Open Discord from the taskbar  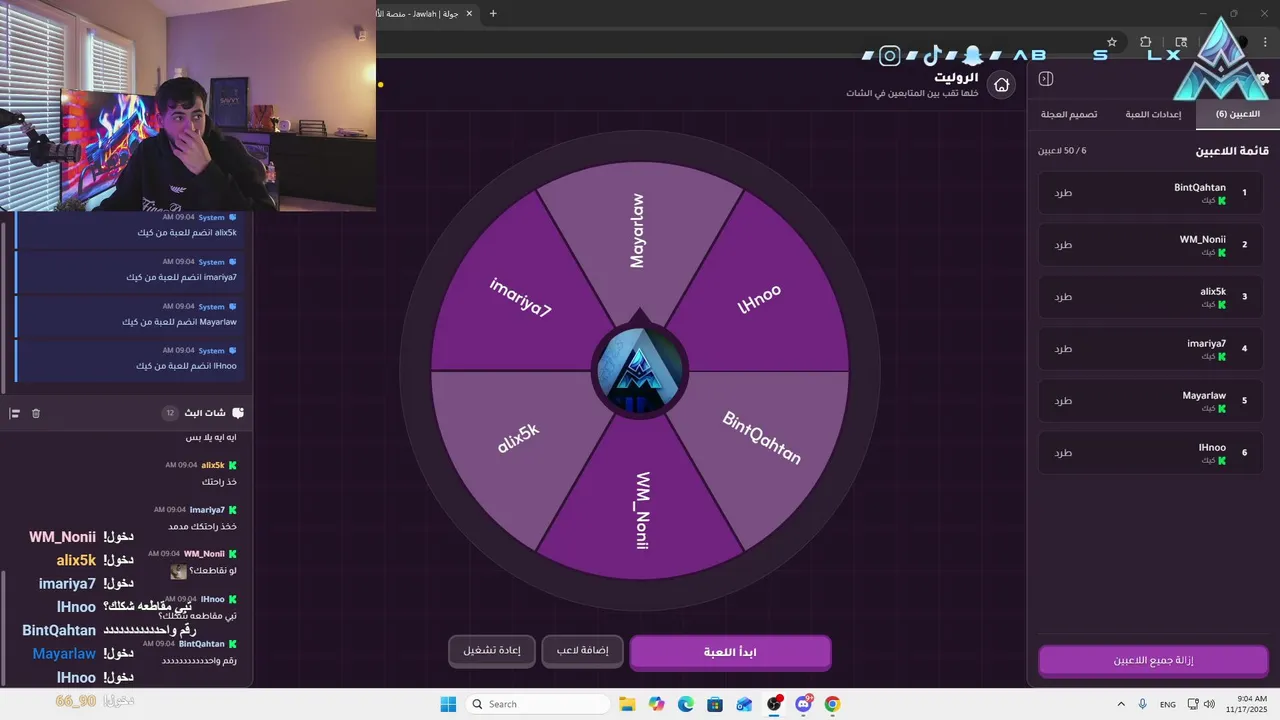[803, 704]
